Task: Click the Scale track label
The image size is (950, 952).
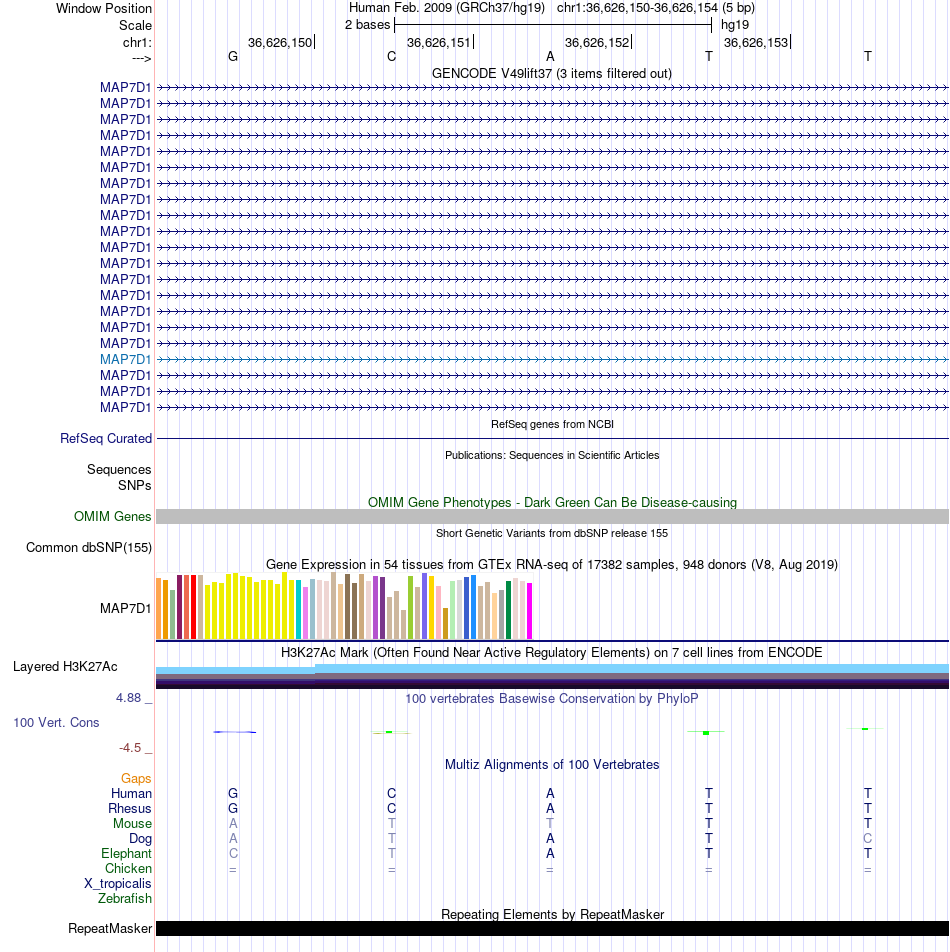Action: tap(135, 26)
